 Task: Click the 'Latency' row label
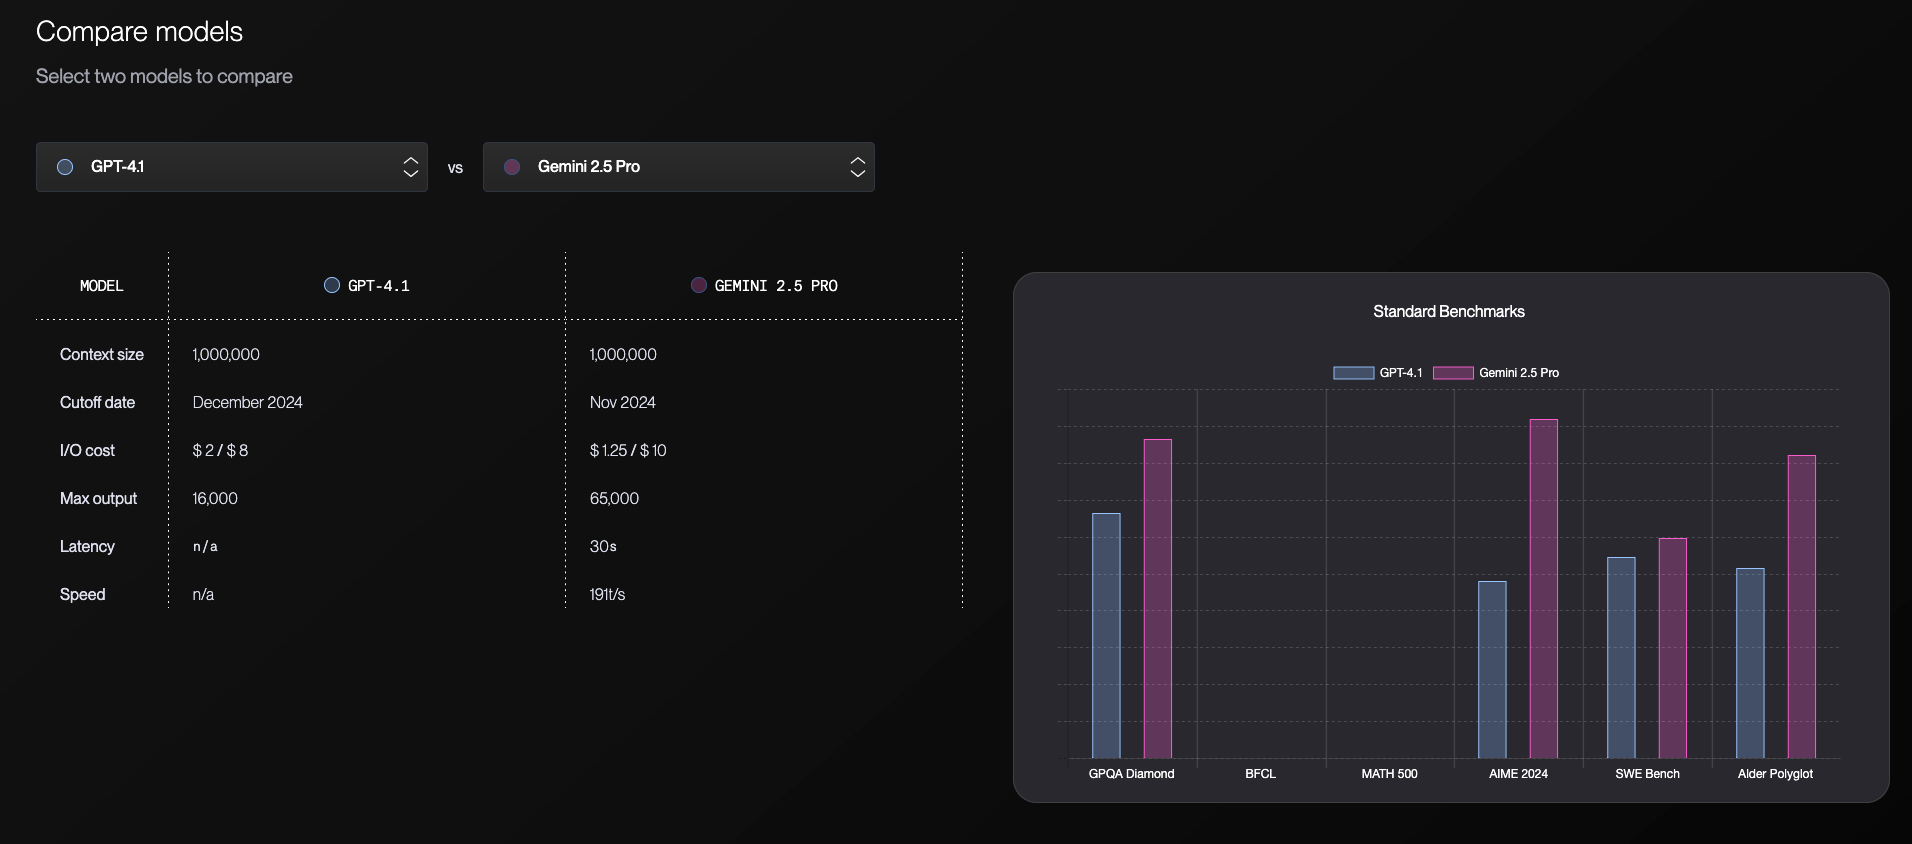tap(87, 546)
